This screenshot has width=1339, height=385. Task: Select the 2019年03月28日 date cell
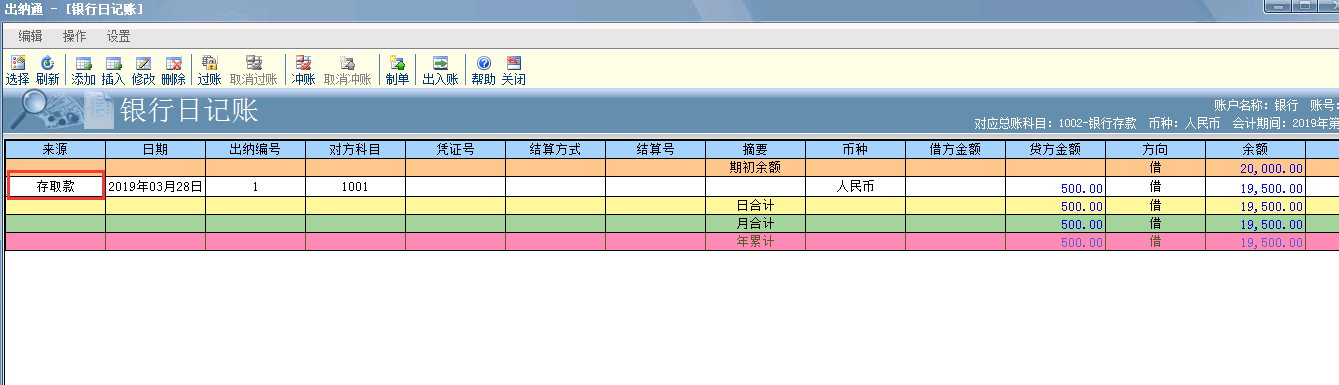click(x=155, y=186)
